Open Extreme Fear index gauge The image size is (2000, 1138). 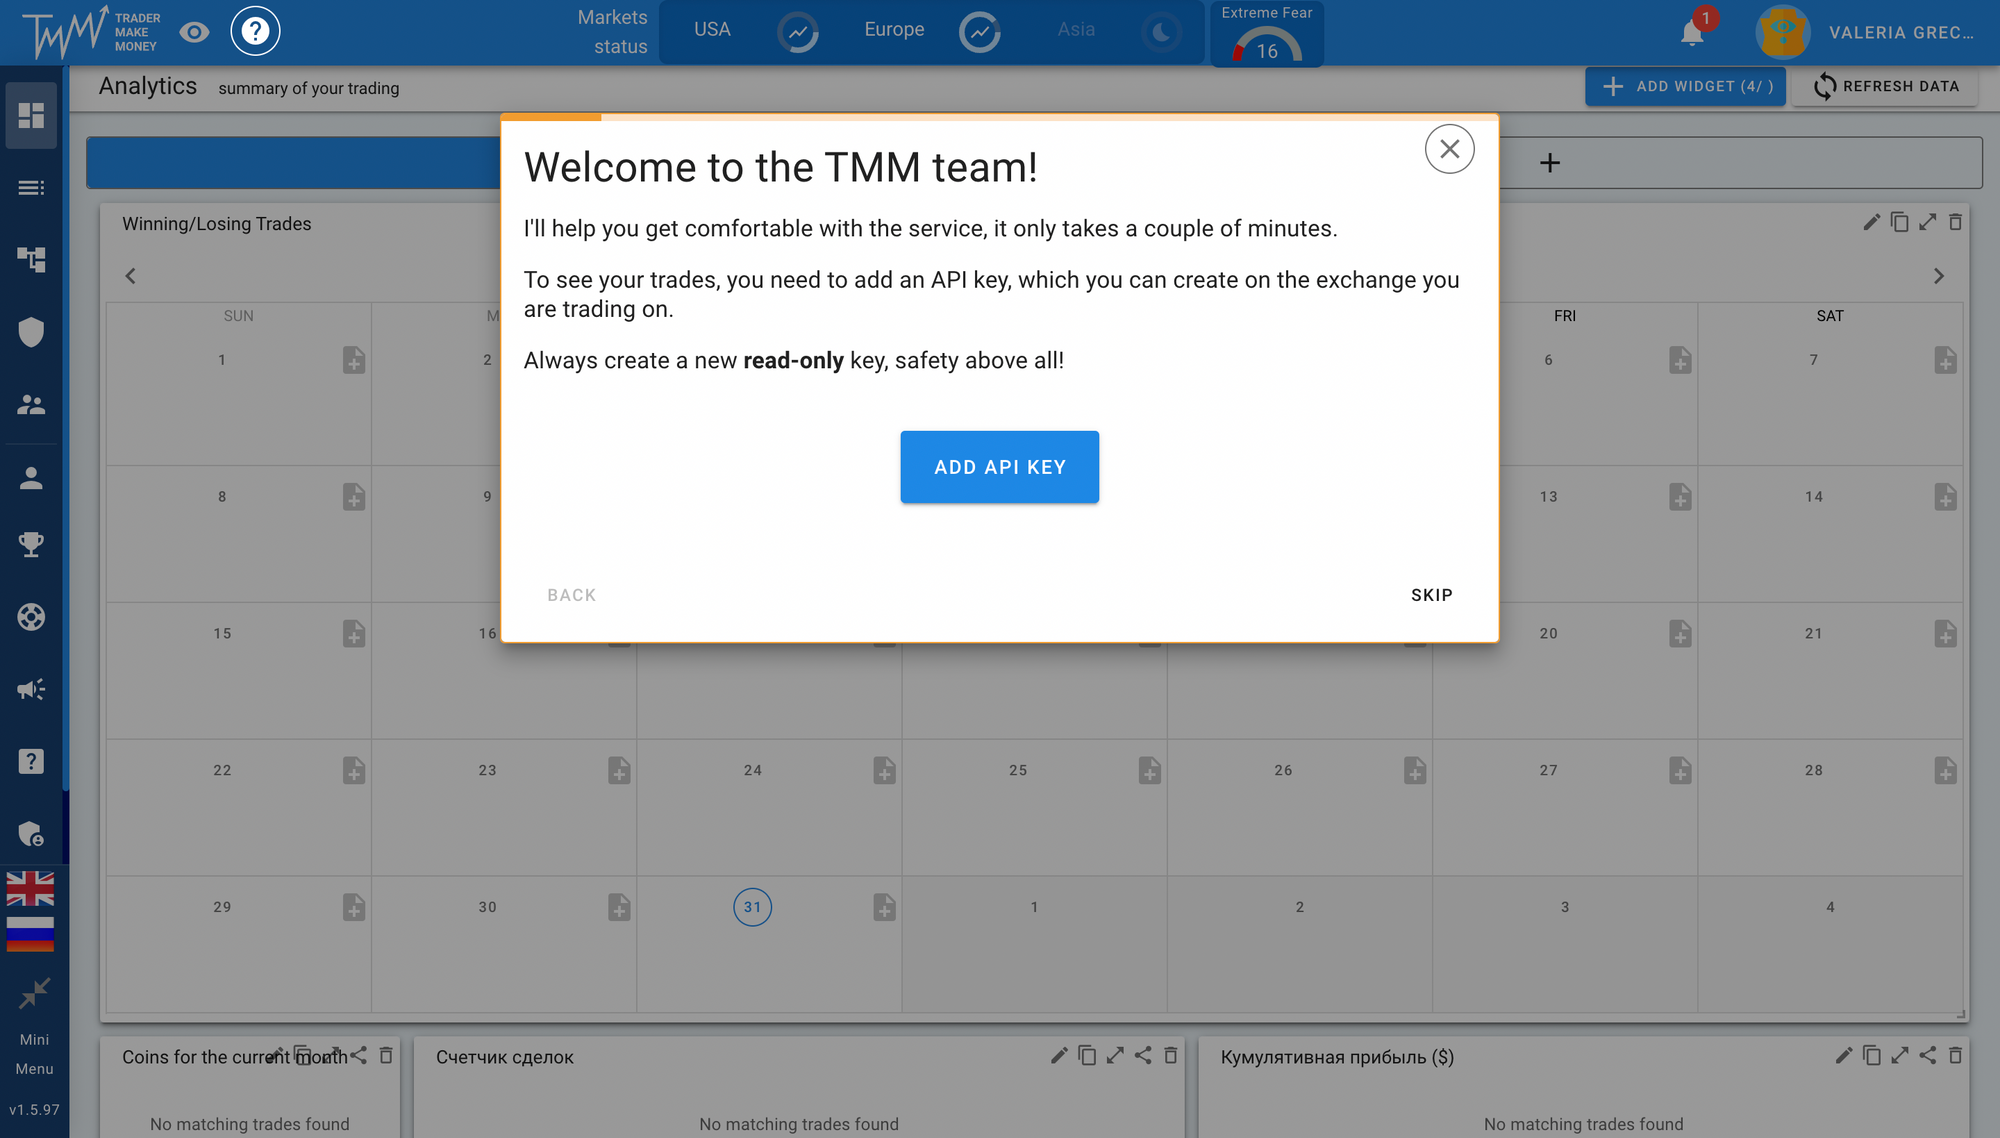[1267, 34]
